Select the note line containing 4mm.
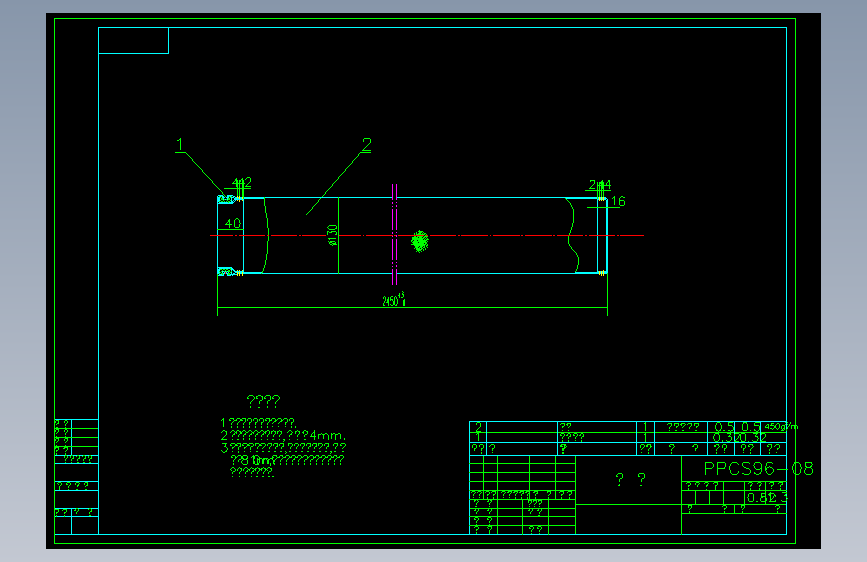The width and height of the screenshot is (867, 562). 283,435
